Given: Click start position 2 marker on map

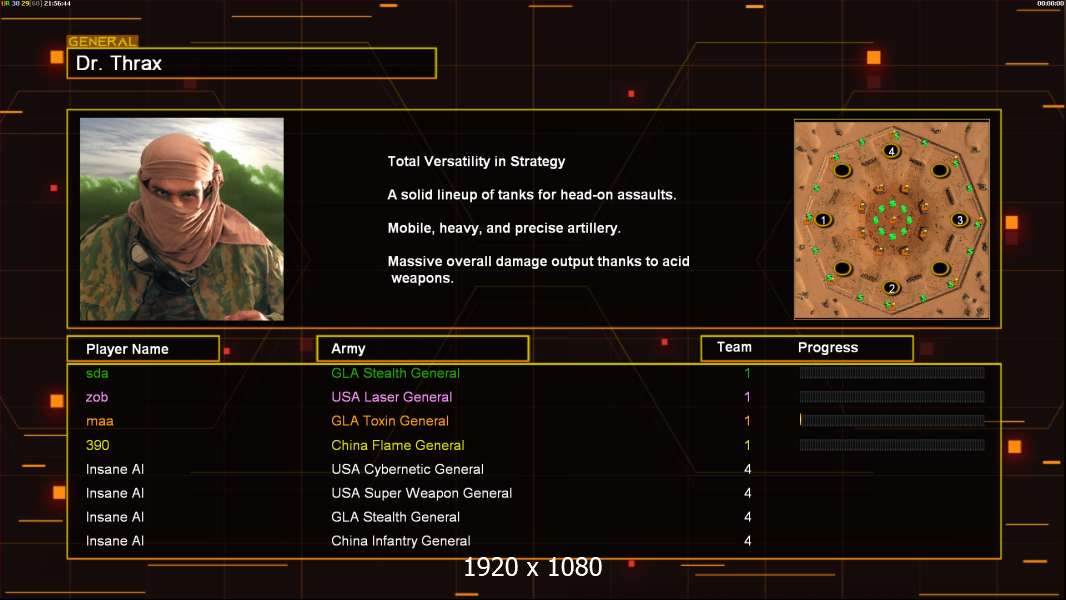Looking at the screenshot, I should (x=891, y=289).
